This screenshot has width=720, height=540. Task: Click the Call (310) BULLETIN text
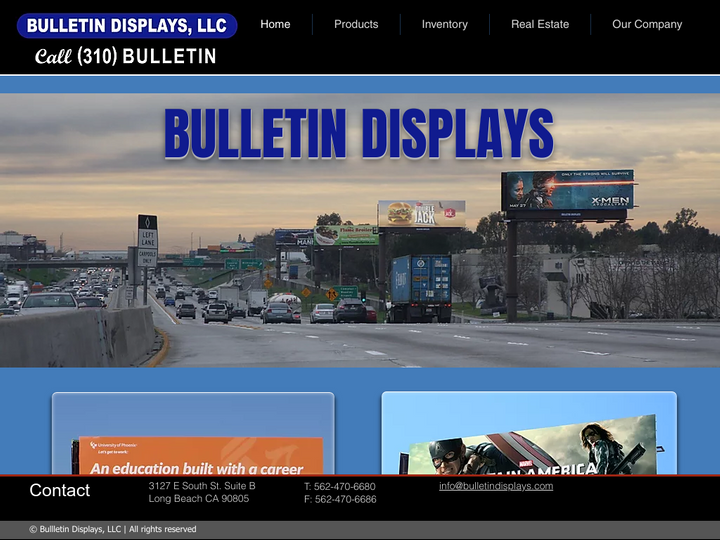[126, 56]
